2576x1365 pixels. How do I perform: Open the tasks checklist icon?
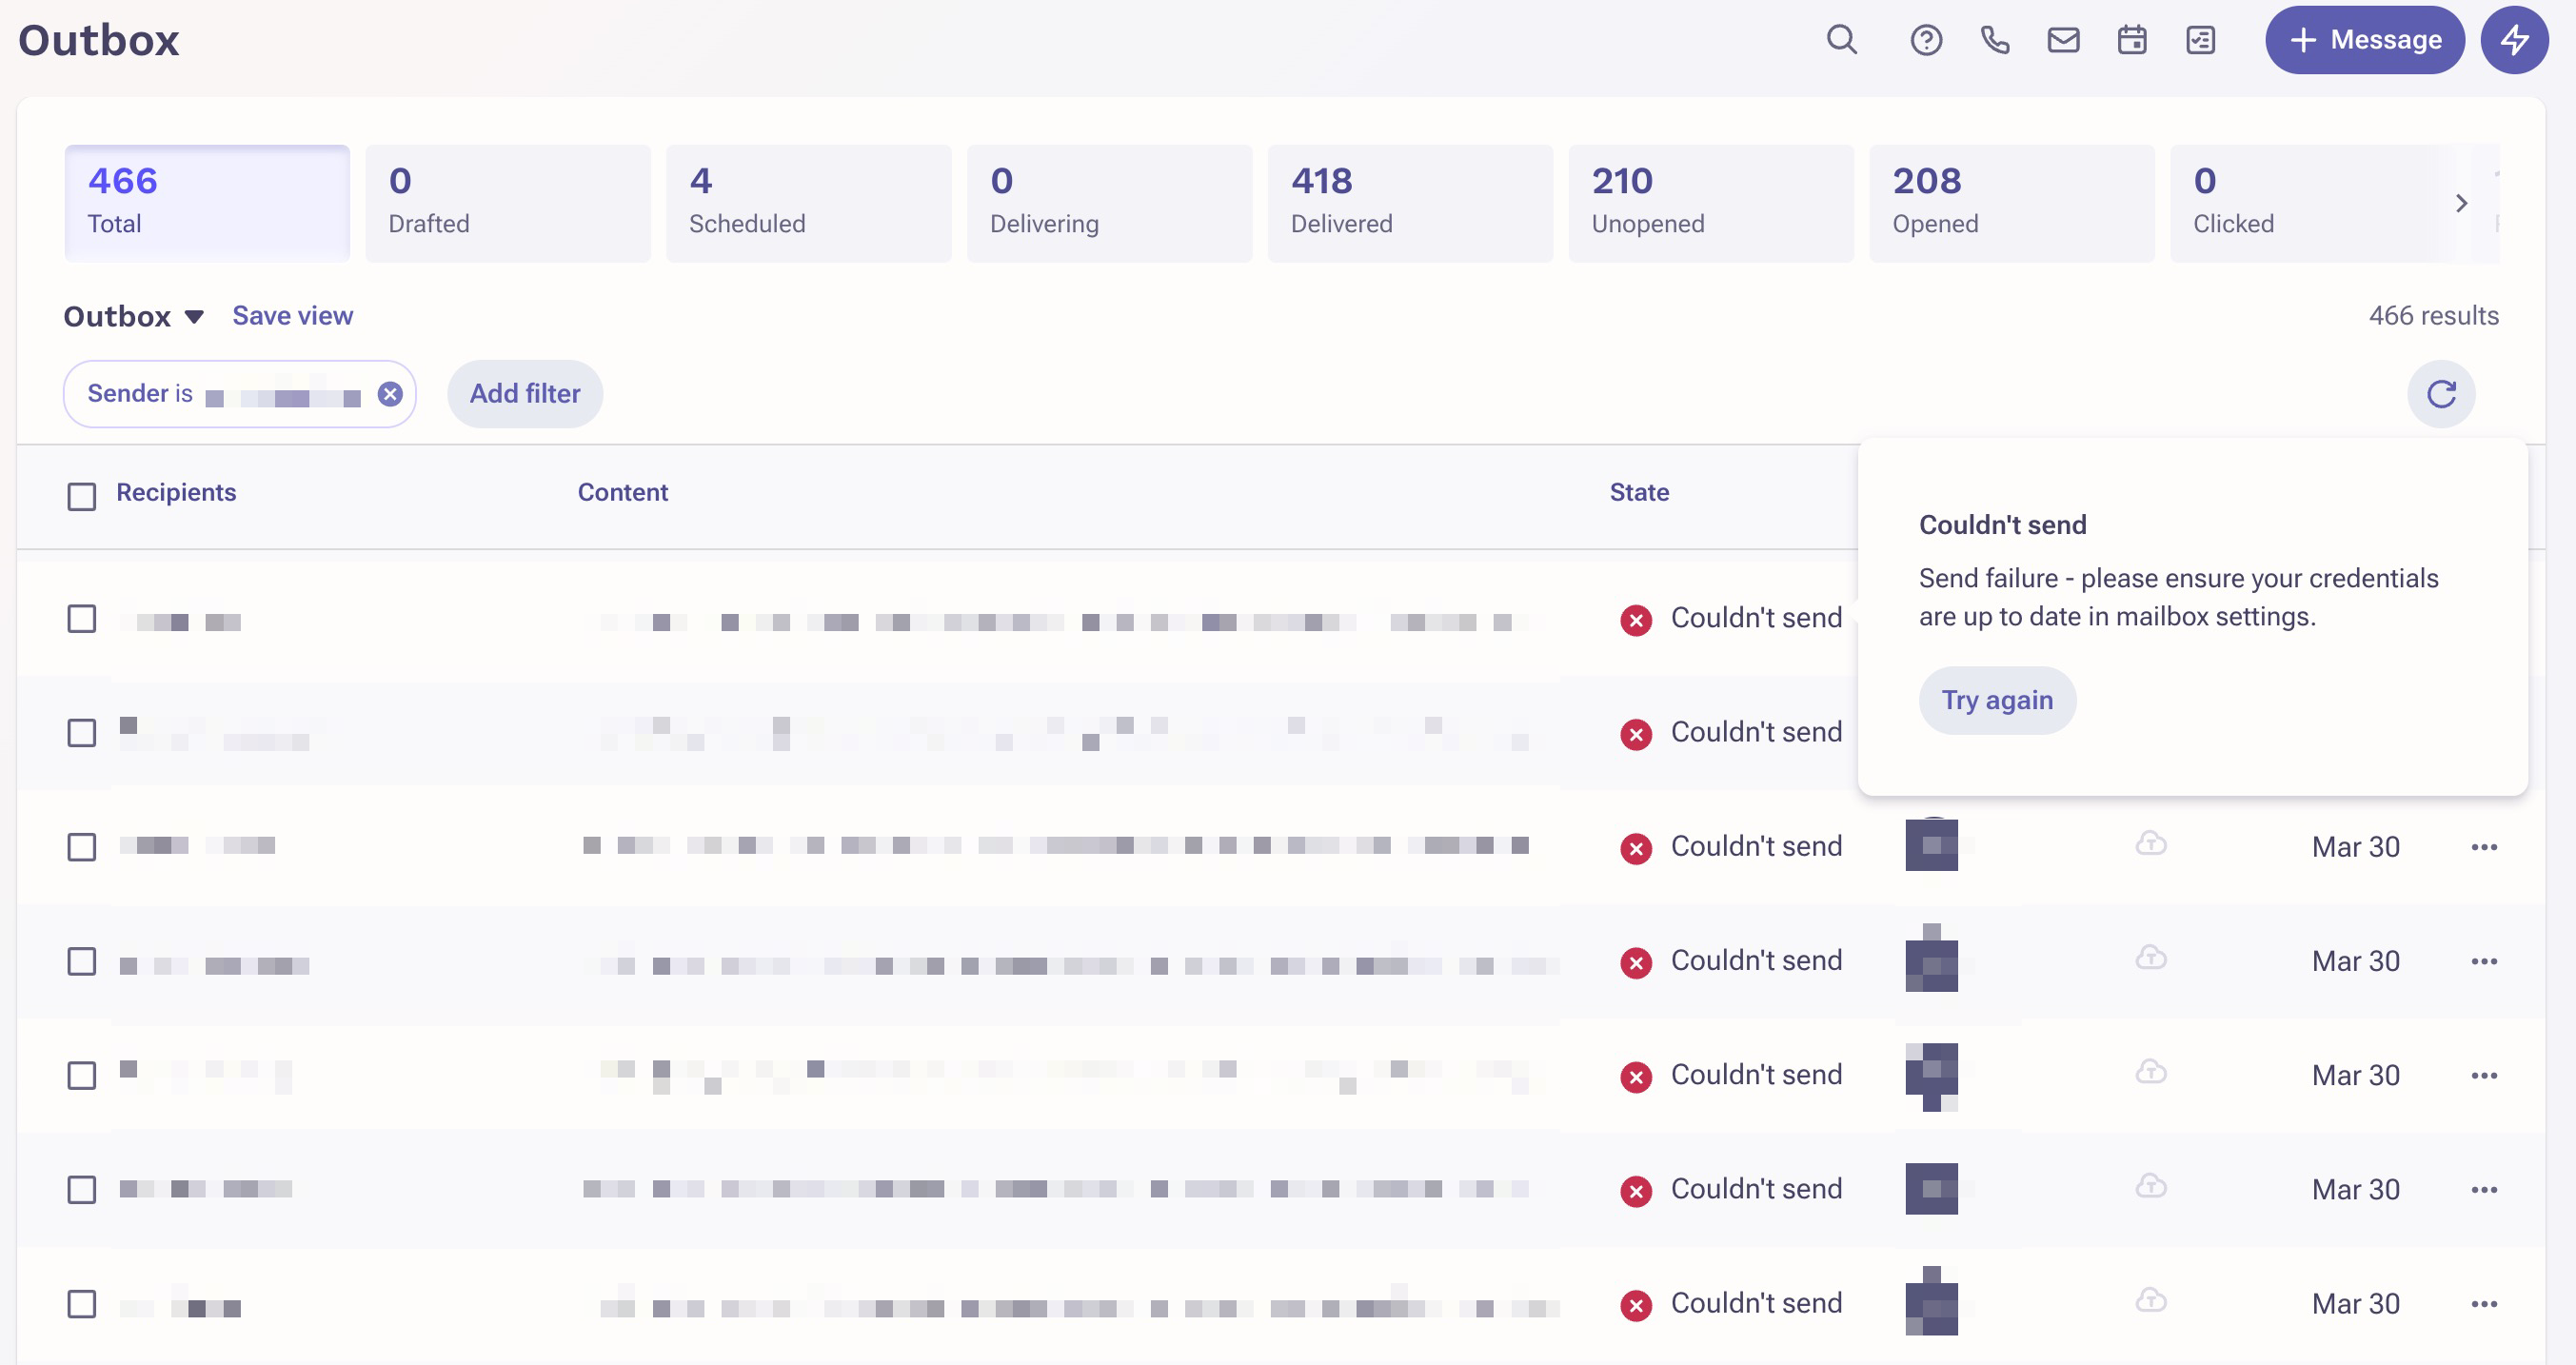coord(2200,40)
